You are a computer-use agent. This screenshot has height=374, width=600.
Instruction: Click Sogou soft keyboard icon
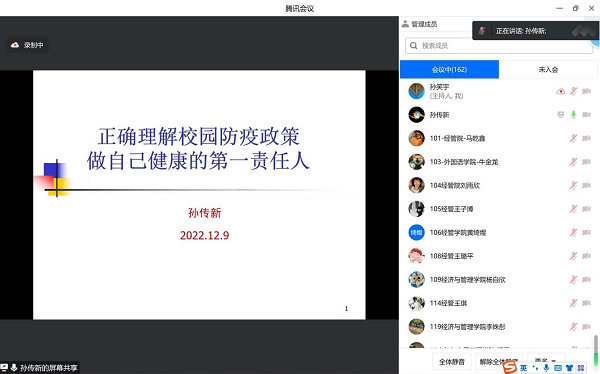[x=558, y=368]
